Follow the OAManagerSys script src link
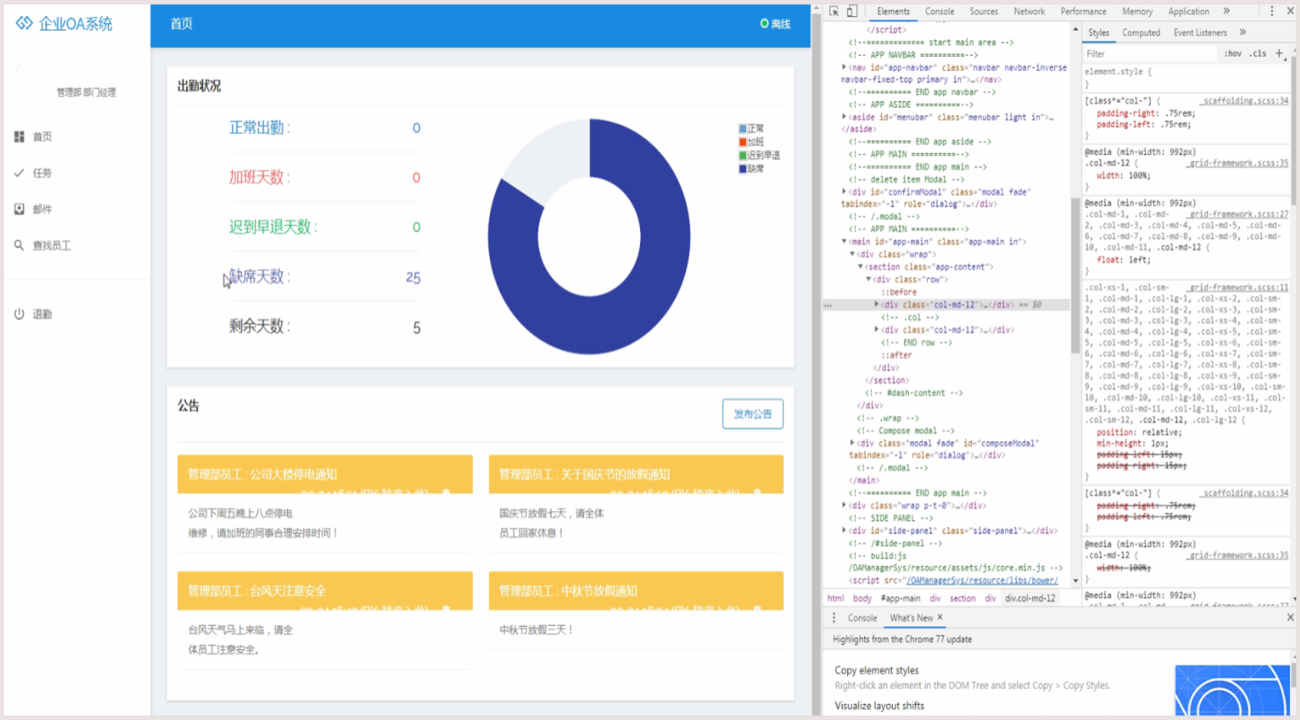Image resolution: width=1300 pixels, height=720 pixels. [x=982, y=580]
